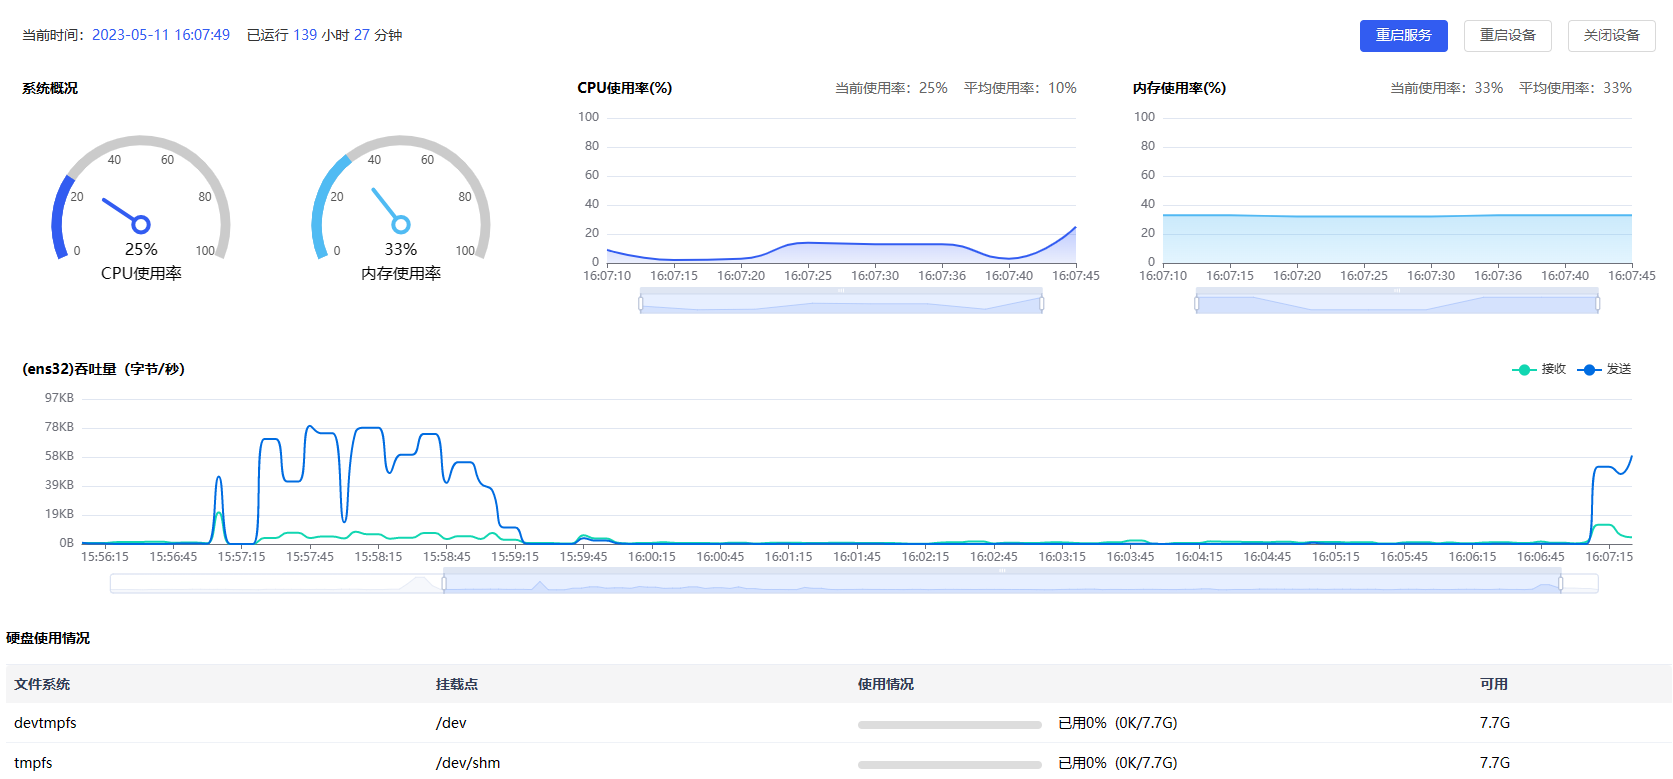The width and height of the screenshot is (1673, 779).
Task: Click the 重启服务 button
Action: 1403,35
